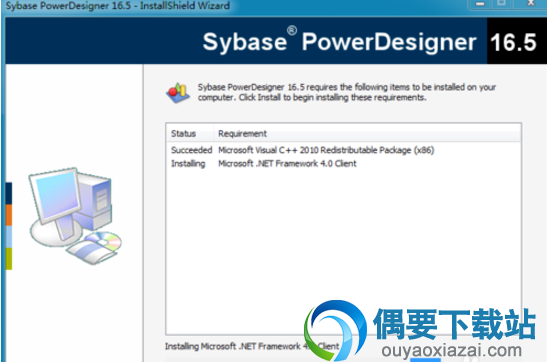This screenshot has height=362, width=547.
Task: Maximize the InstallShield Wizard window
Action: pos(501,4)
